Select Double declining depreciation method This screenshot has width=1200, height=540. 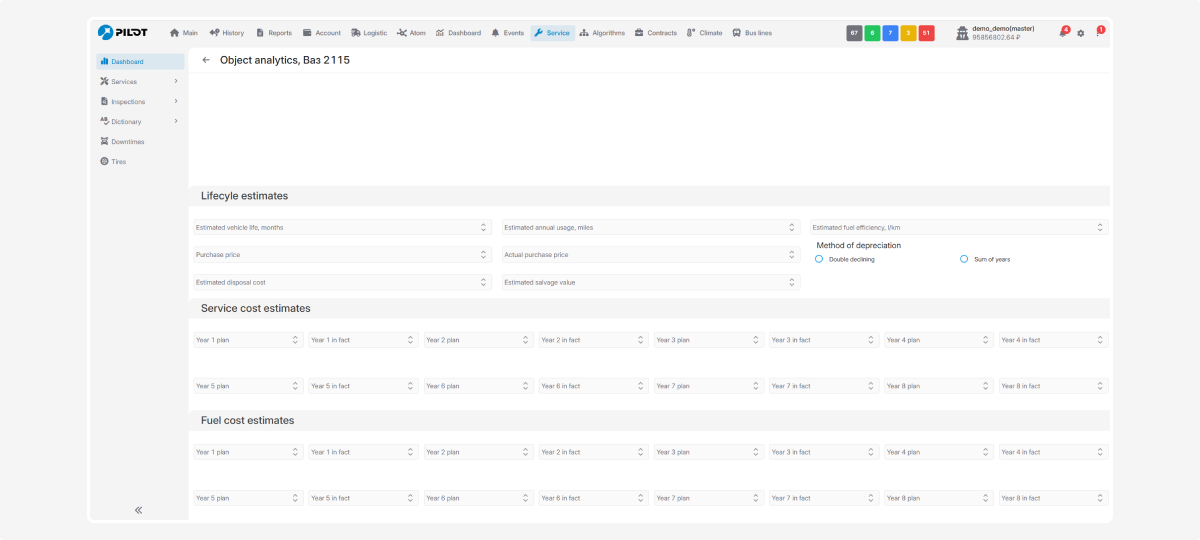[x=819, y=259]
